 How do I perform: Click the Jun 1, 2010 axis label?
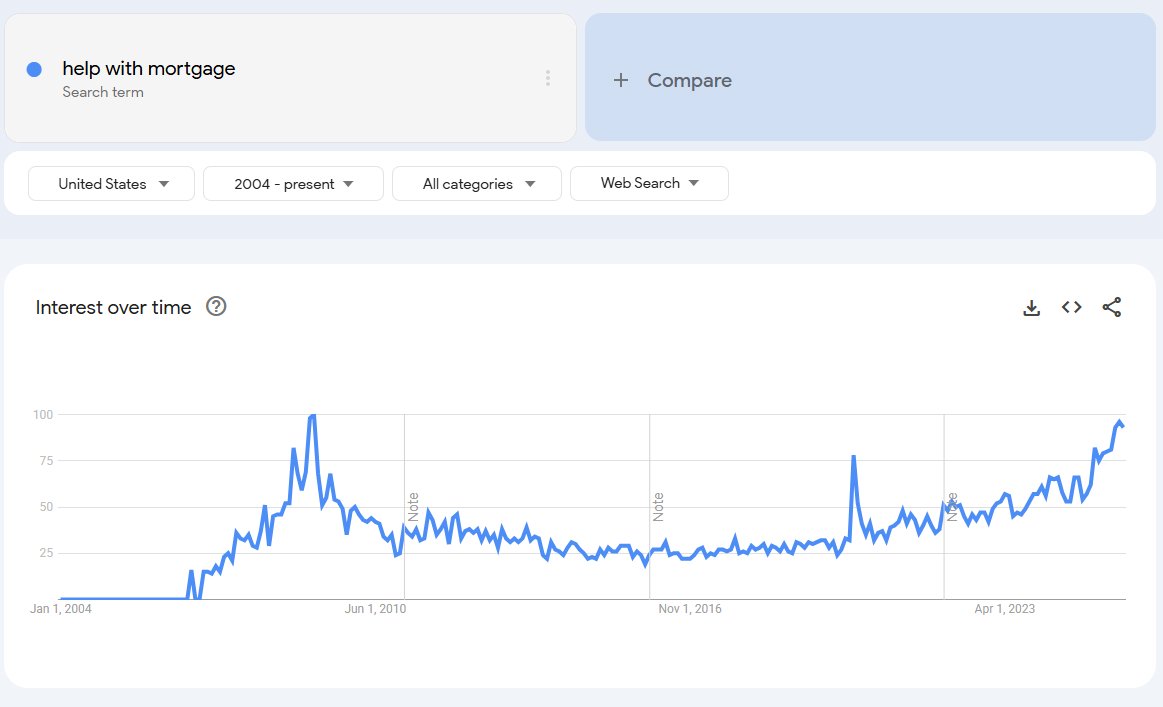tap(375, 609)
